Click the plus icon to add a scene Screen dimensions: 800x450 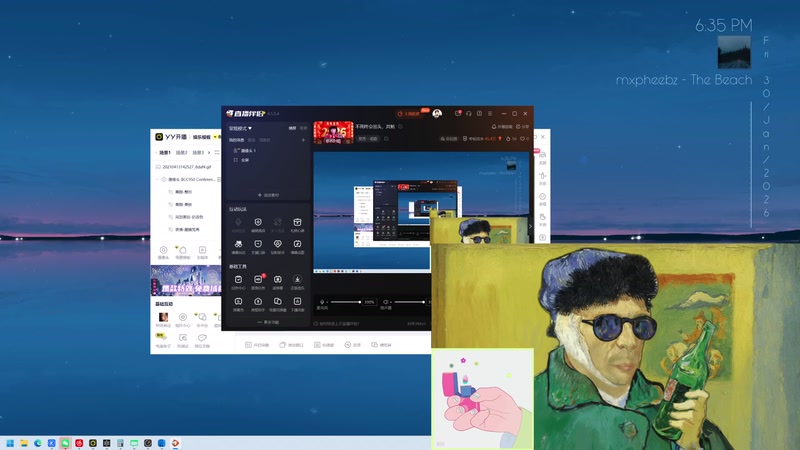(x=303, y=140)
